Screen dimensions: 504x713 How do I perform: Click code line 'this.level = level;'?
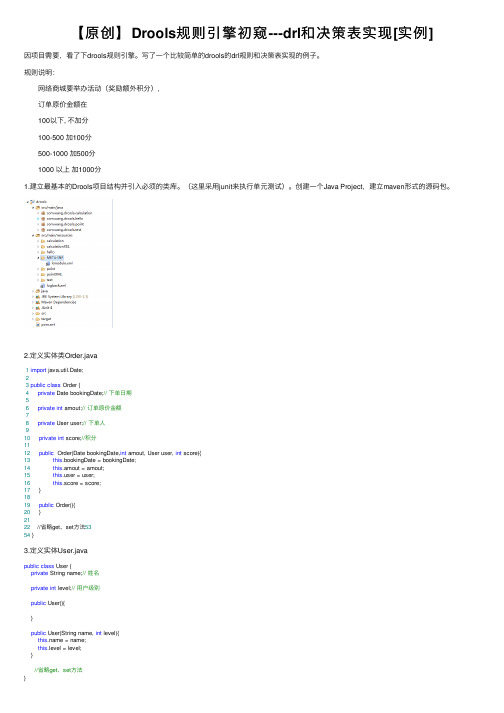[x=60, y=648]
